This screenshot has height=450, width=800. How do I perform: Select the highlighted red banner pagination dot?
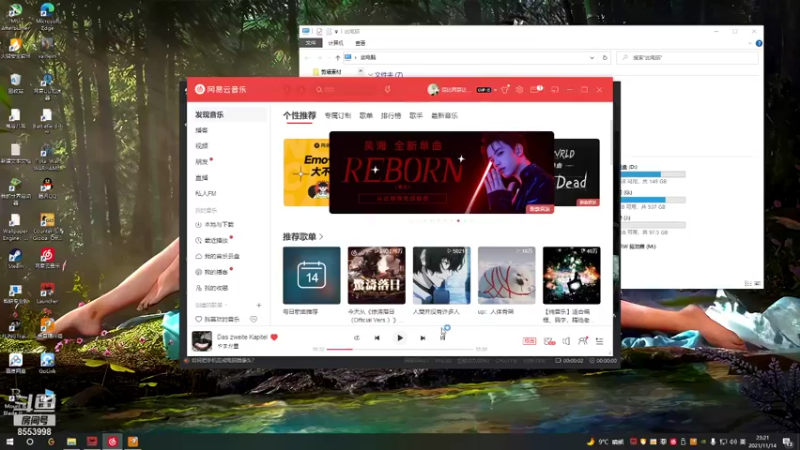point(458,221)
